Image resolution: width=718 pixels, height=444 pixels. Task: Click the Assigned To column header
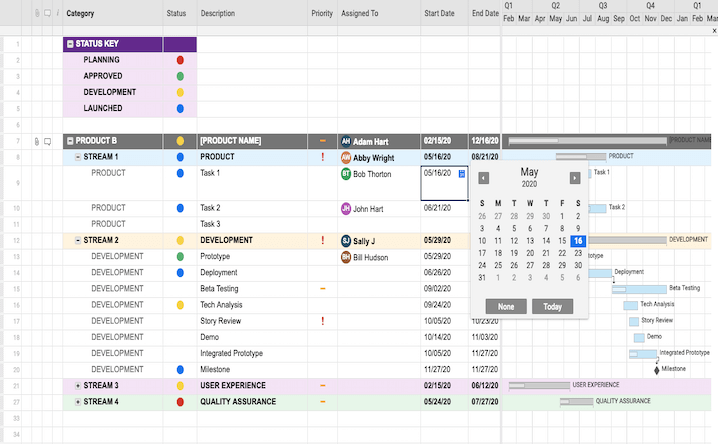tap(359, 14)
